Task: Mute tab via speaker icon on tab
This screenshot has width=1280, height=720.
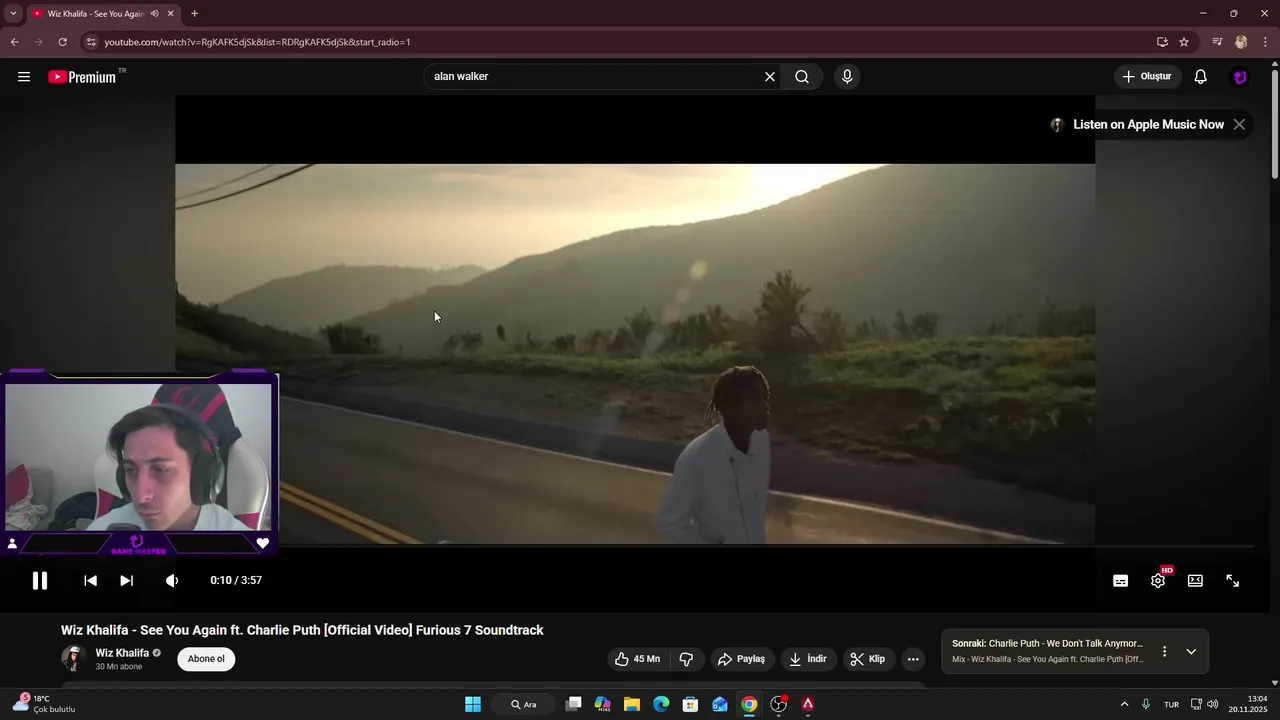Action: pyautogui.click(x=154, y=14)
